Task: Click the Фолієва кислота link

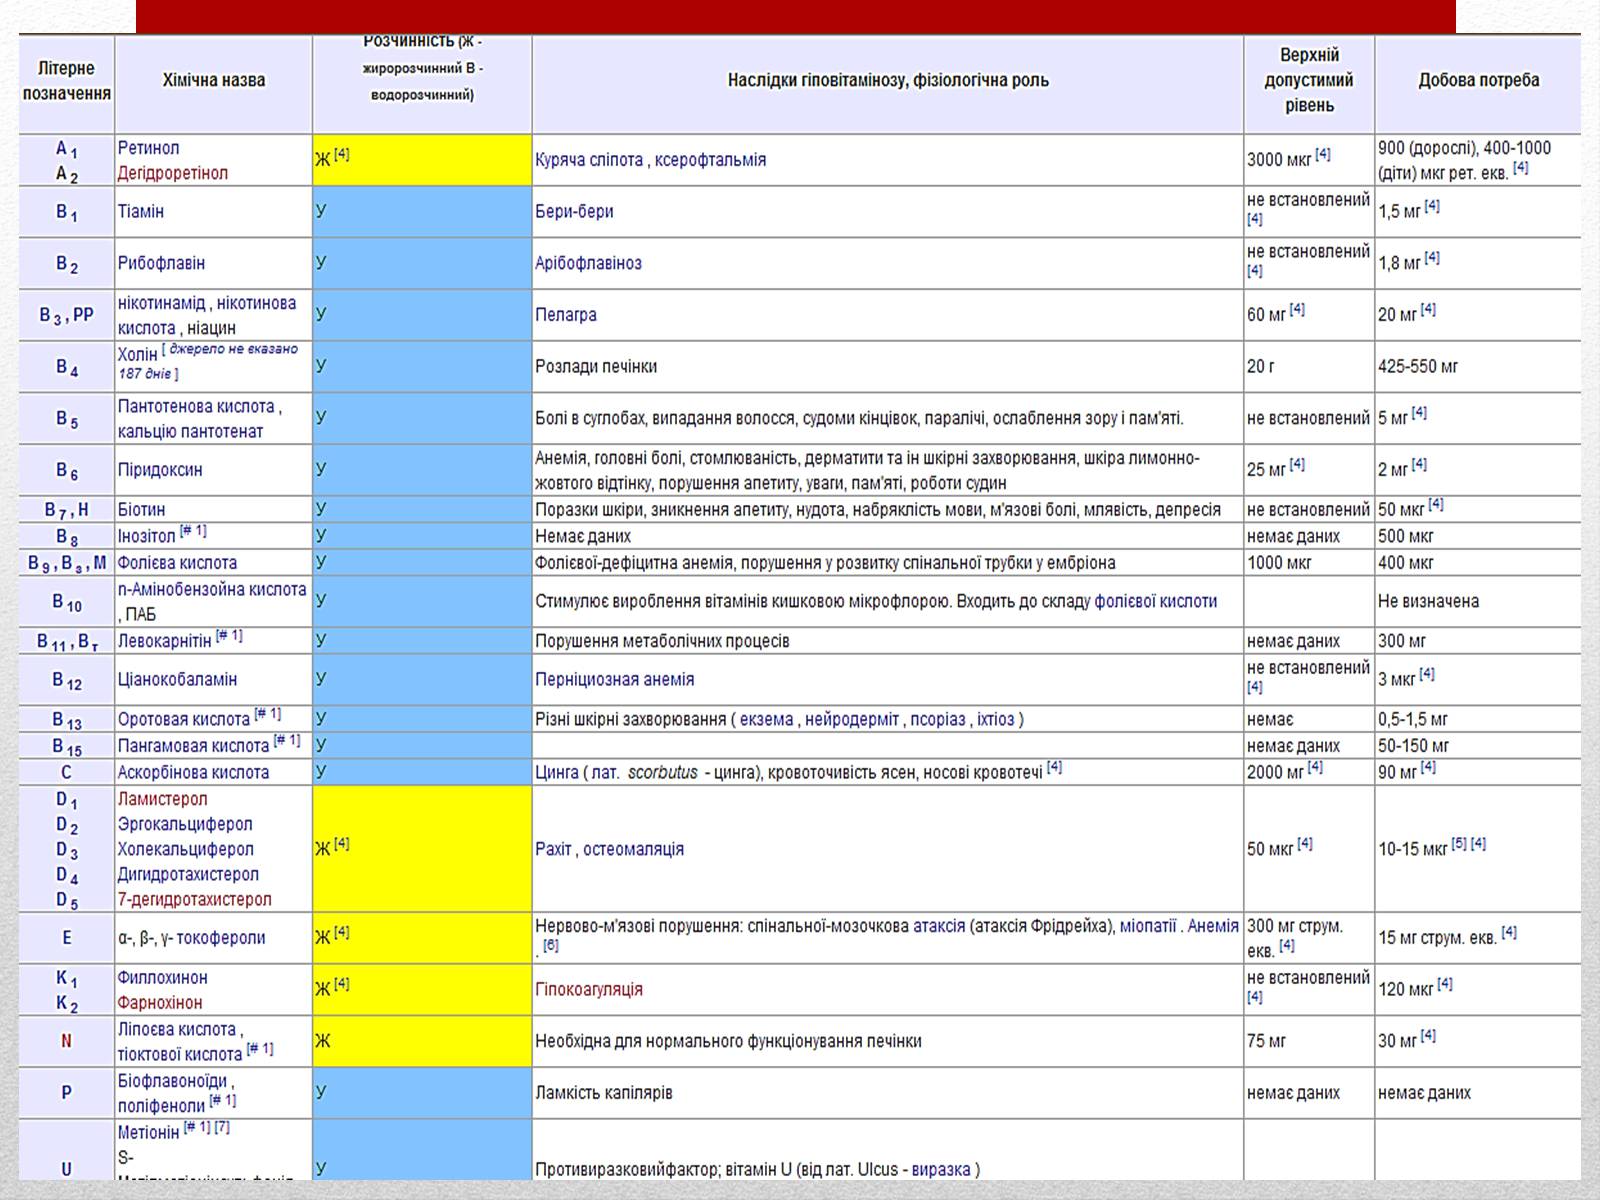Action: point(177,563)
